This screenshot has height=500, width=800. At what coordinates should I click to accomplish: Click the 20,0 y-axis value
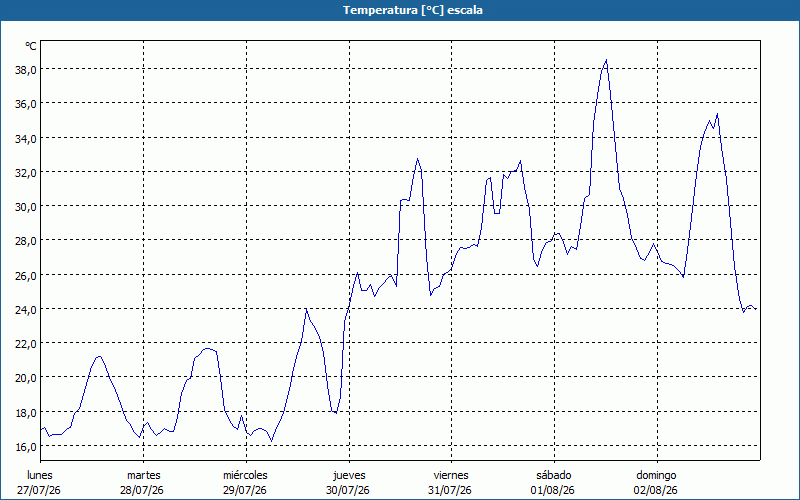tap(26, 379)
